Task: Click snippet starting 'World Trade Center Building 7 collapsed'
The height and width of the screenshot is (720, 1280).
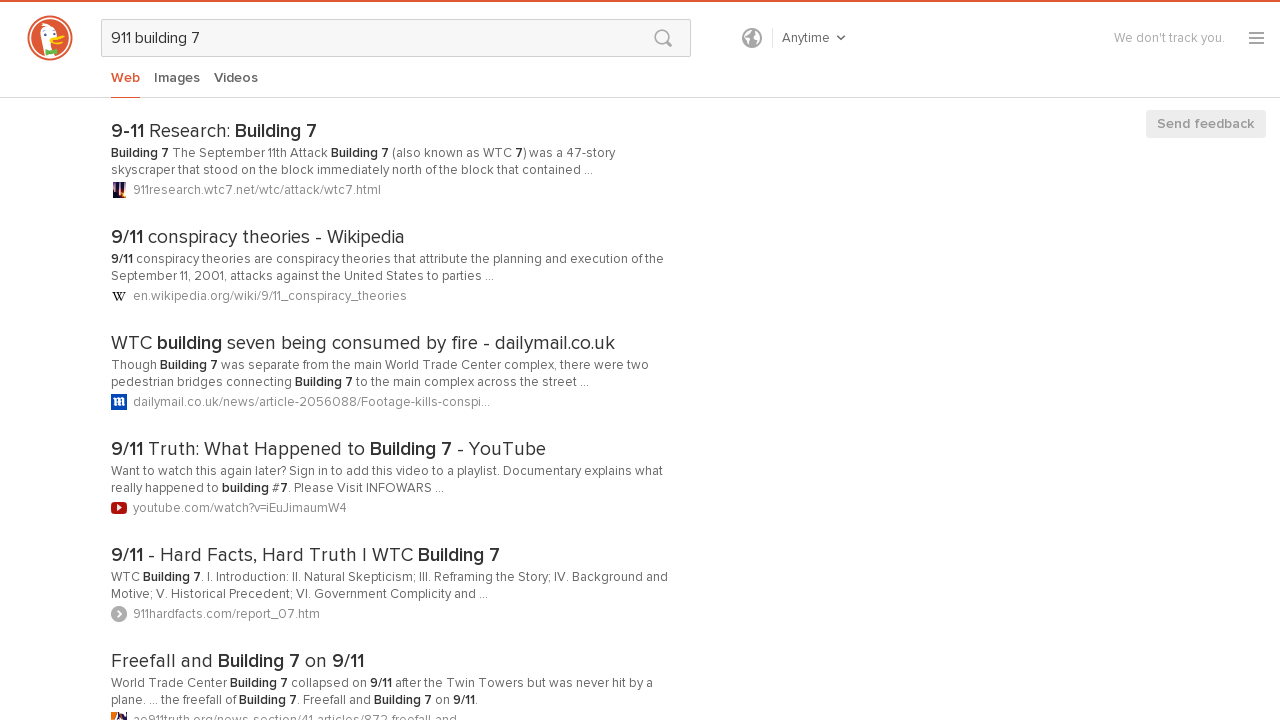Action: 382,692
